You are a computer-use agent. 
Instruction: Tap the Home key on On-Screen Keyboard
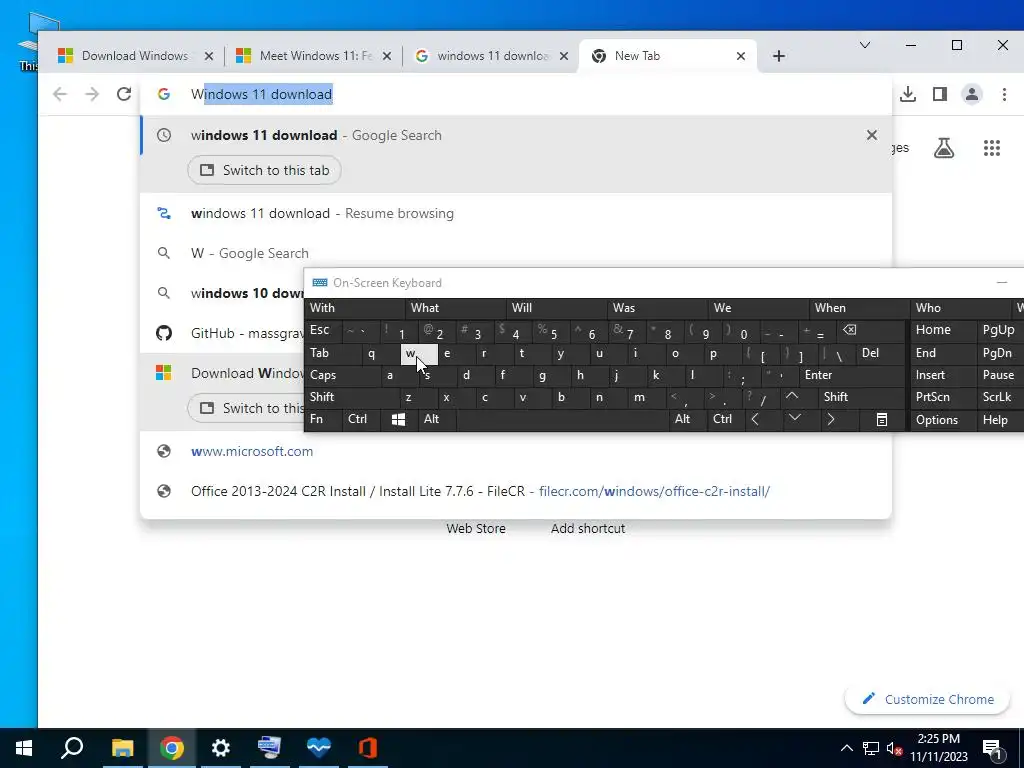(942, 330)
